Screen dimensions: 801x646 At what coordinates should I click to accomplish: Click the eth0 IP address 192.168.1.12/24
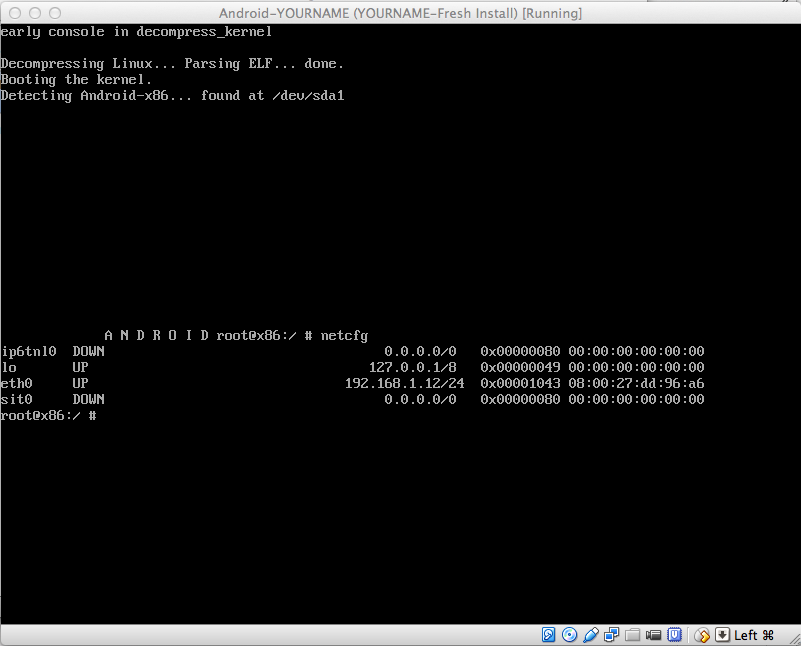click(405, 384)
